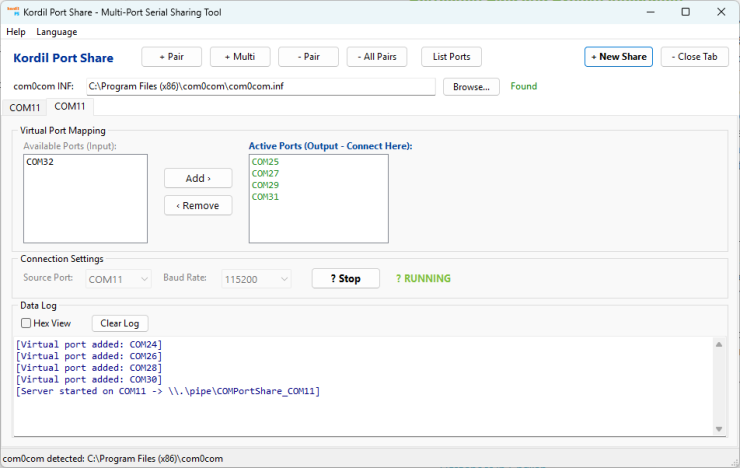Open the Language menu
Image resolution: width=740 pixels, height=468 pixels.
click(x=57, y=32)
